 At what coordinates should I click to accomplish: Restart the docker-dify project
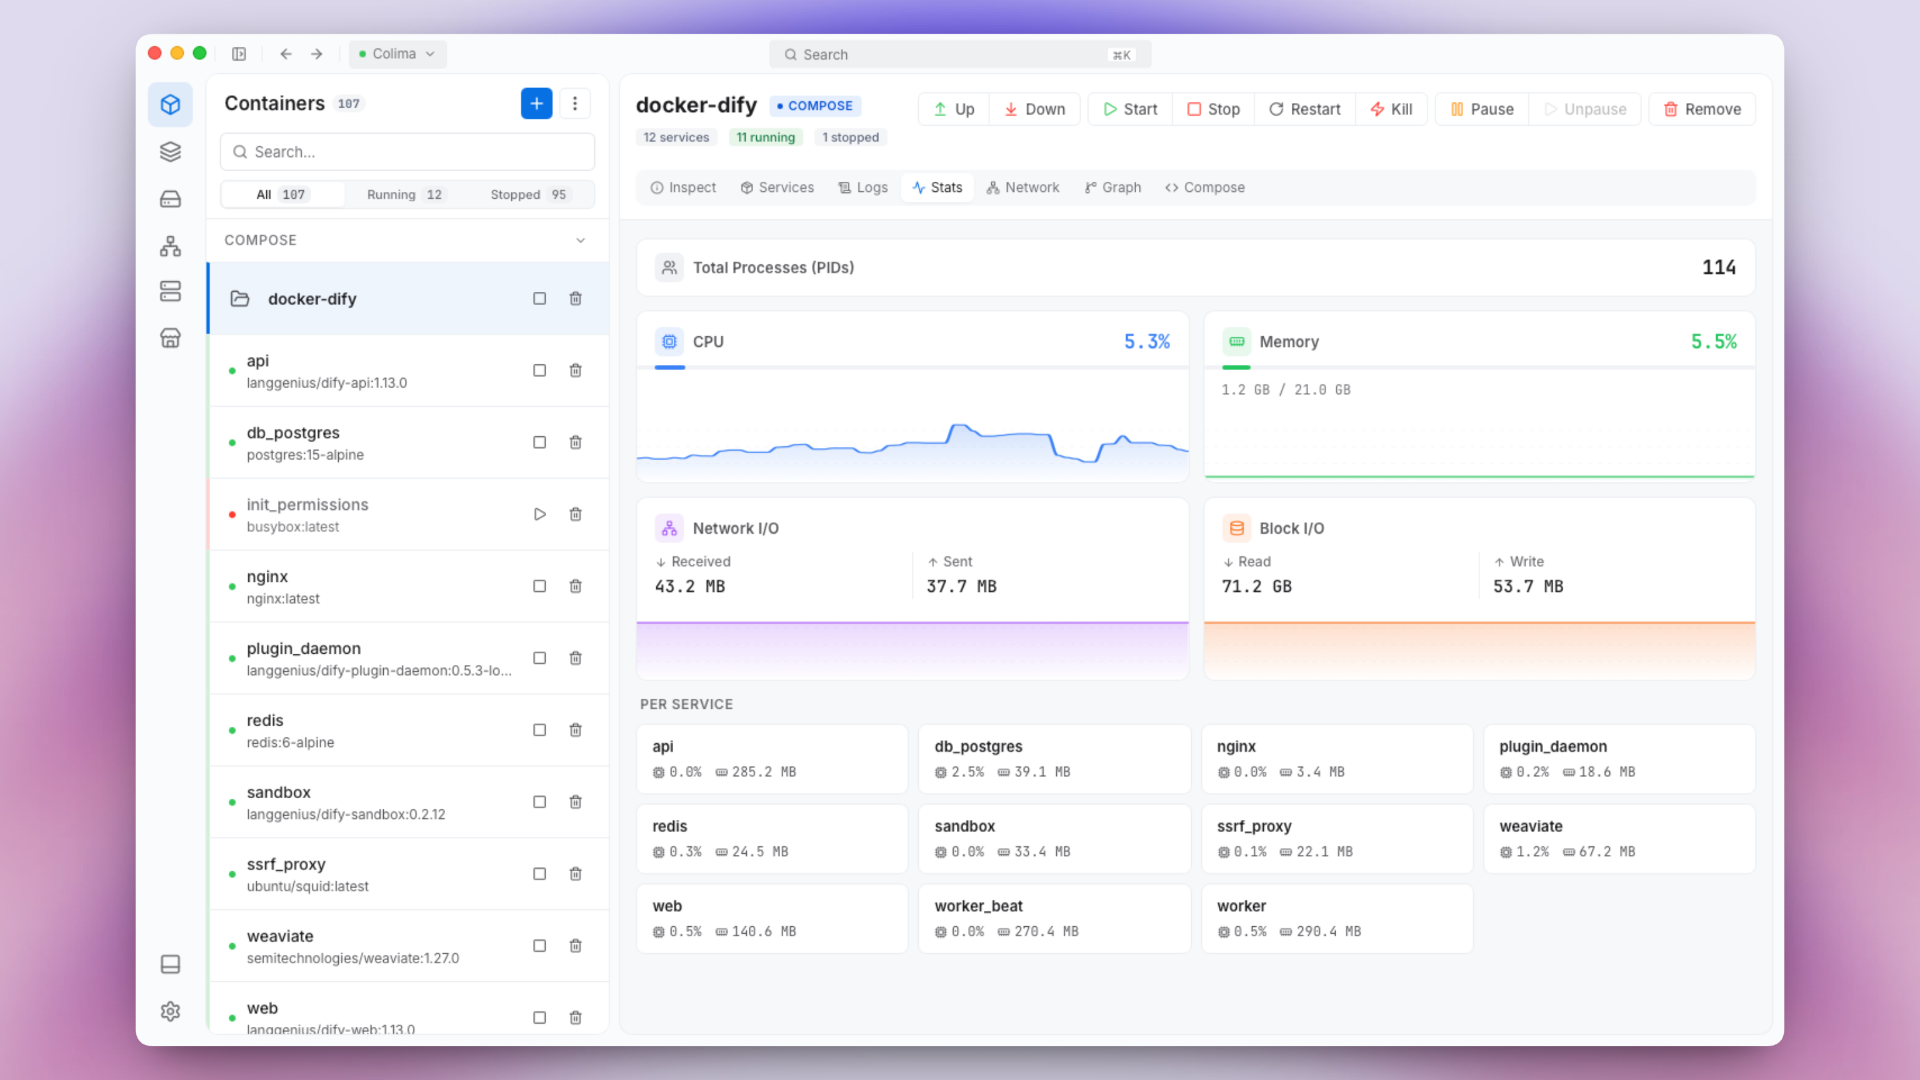coord(1305,110)
